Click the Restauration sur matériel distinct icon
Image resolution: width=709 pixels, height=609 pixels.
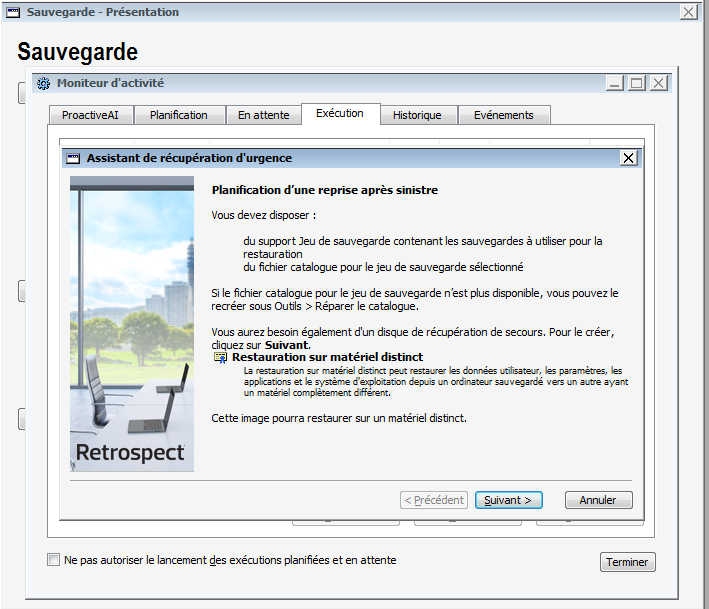[x=221, y=357]
